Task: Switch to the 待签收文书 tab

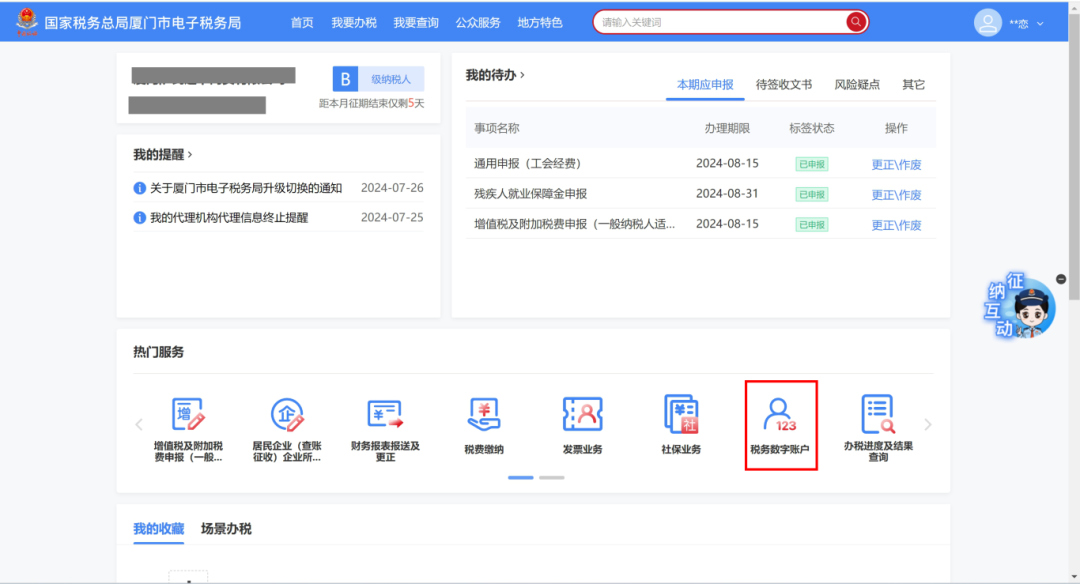Action: coord(783,85)
